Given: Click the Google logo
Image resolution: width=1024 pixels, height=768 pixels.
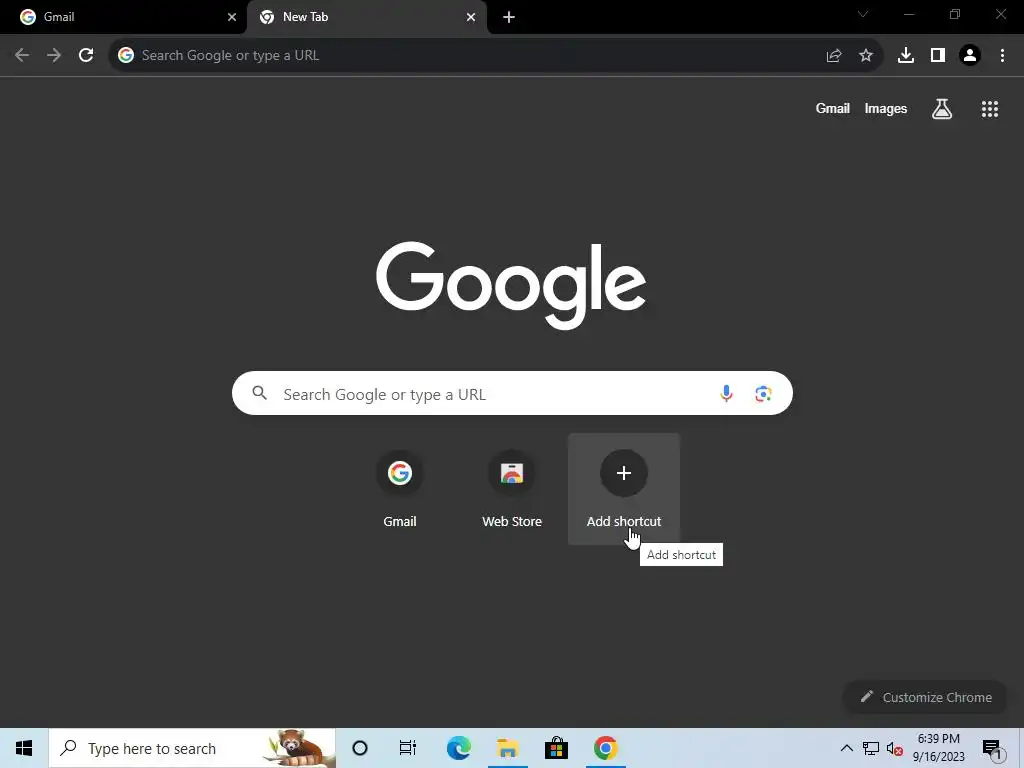Looking at the screenshot, I should click(x=511, y=285).
